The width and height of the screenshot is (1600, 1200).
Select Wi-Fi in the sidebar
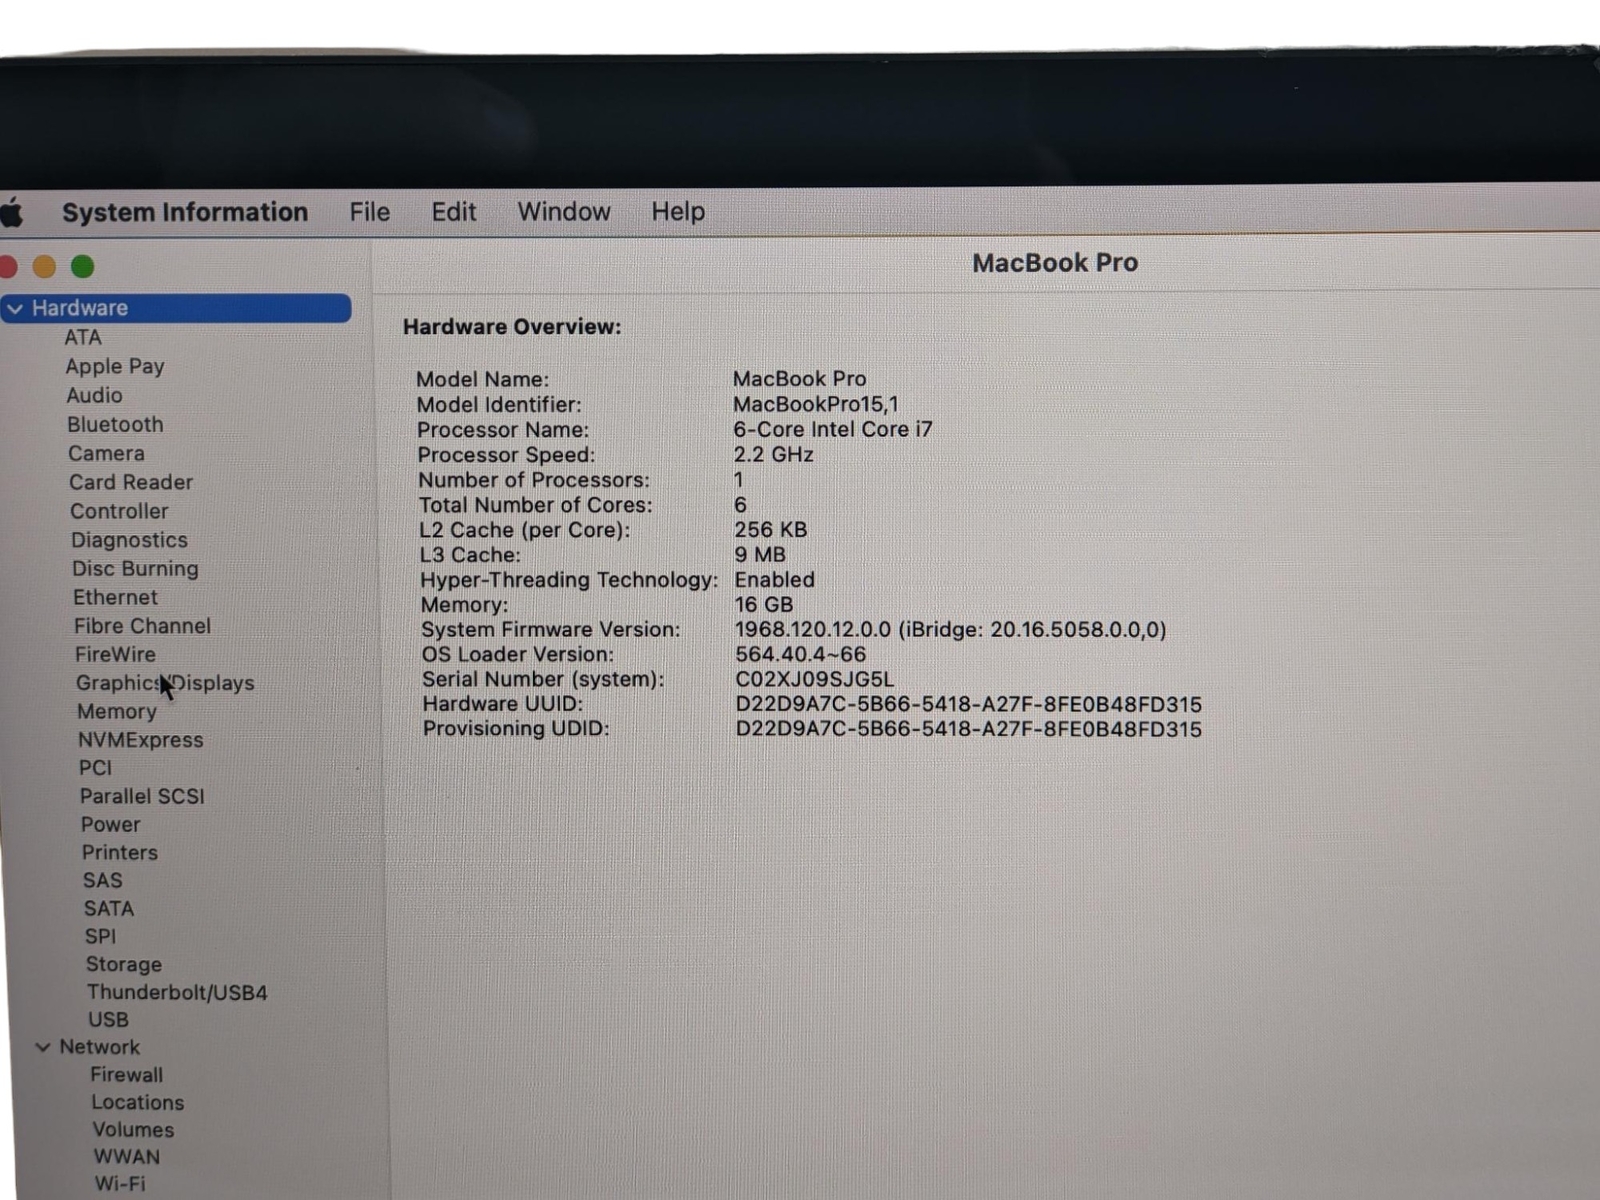(119, 1183)
